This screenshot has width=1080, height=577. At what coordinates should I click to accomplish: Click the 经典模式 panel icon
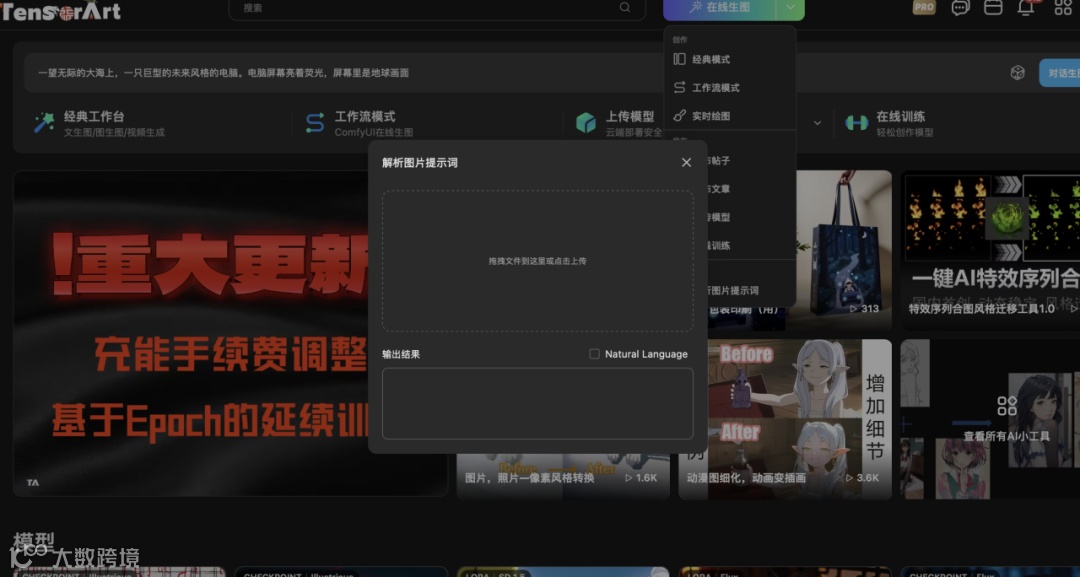click(x=679, y=59)
